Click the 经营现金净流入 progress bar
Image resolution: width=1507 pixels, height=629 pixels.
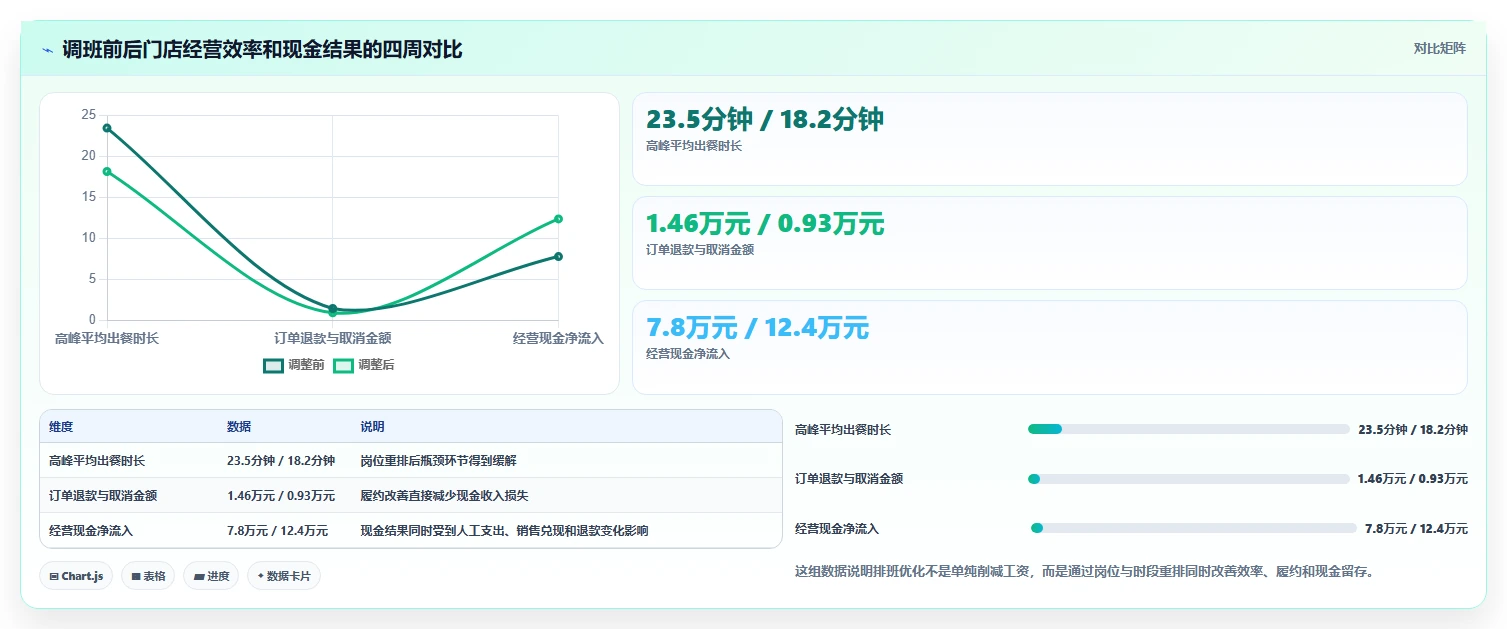coord(1193,528)
